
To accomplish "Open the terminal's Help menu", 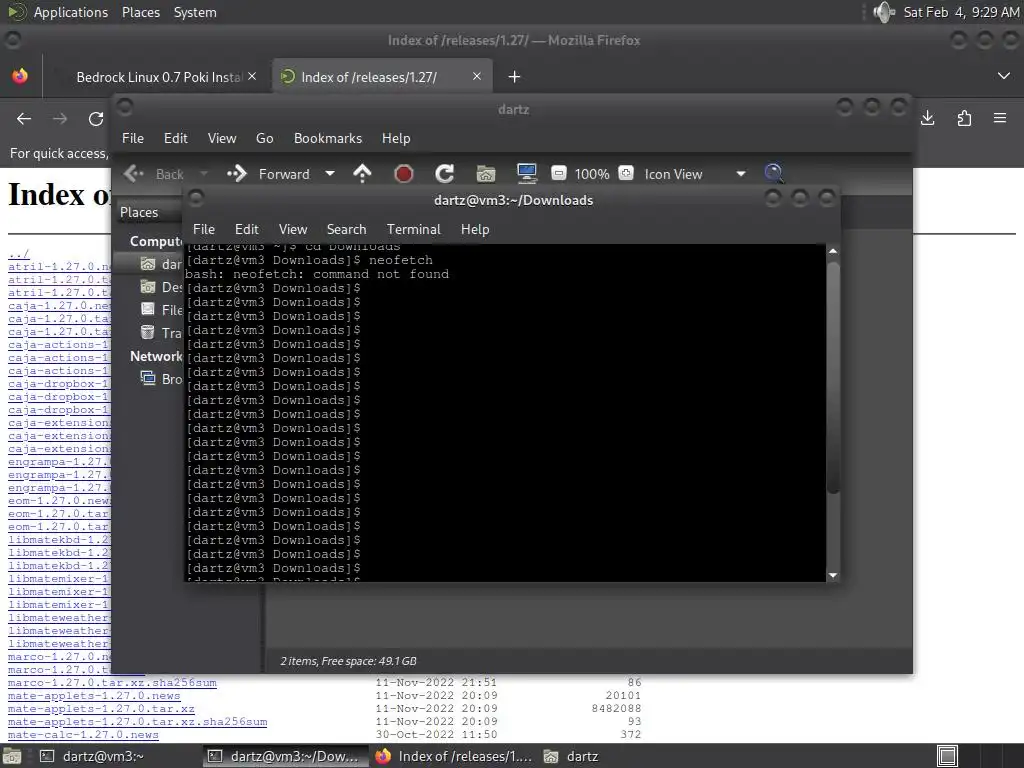I will coord(475,229).
